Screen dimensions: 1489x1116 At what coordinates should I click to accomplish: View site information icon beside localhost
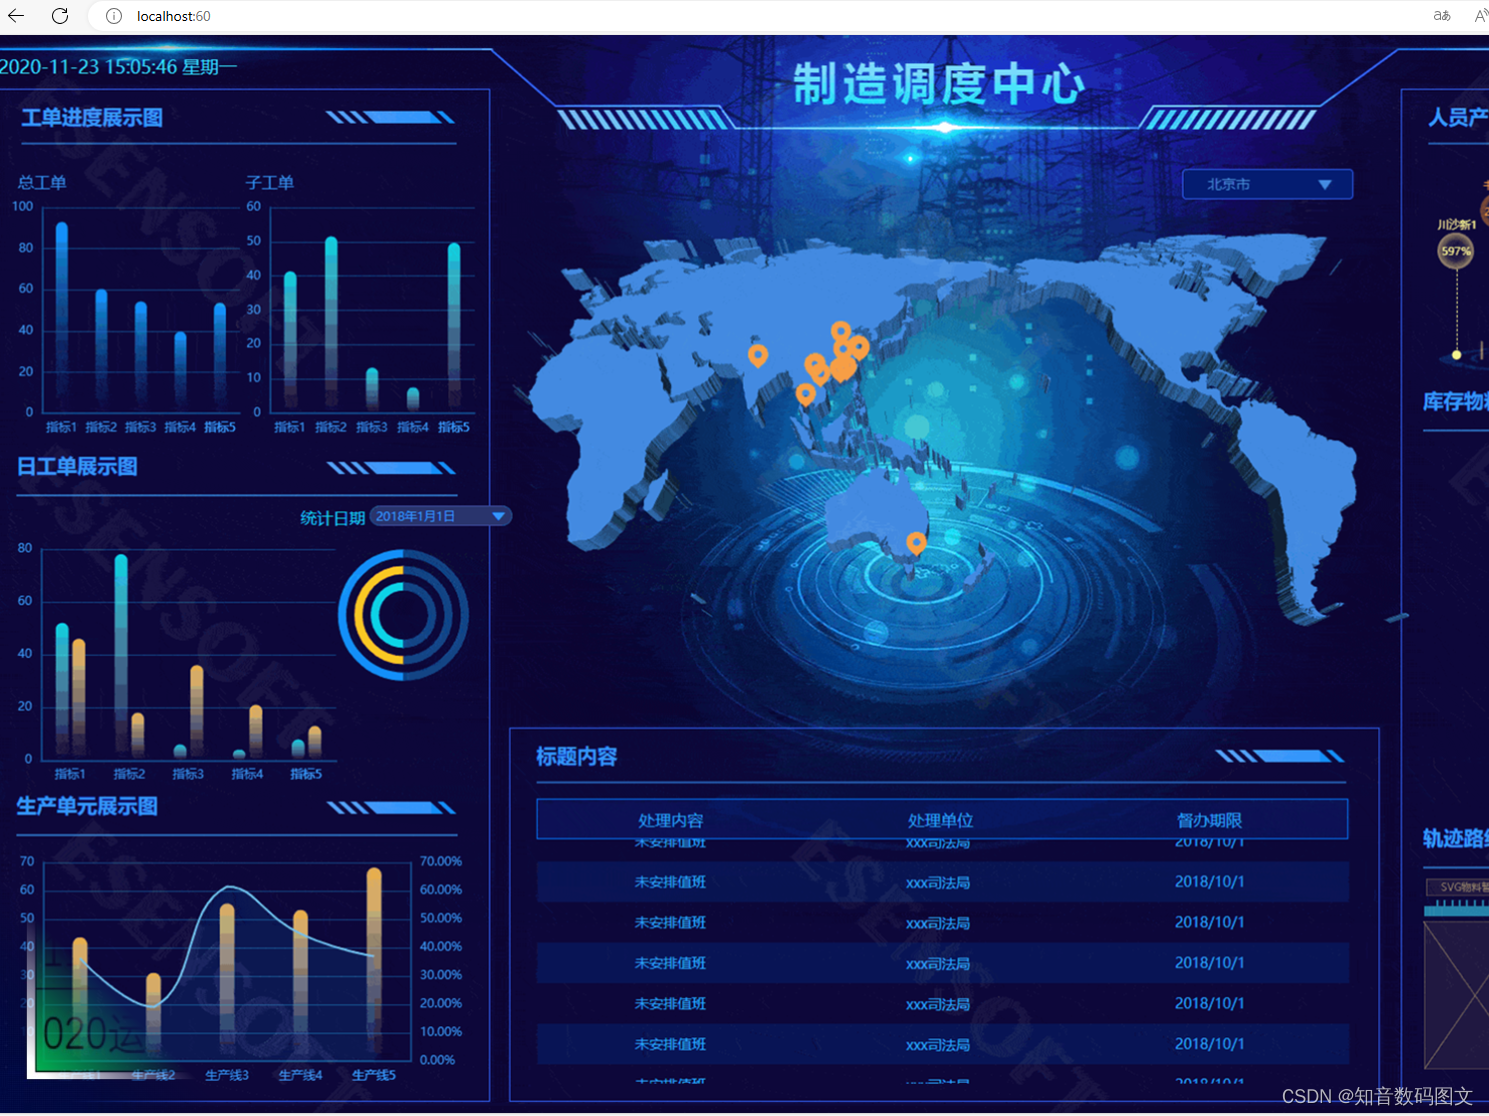coord(114,16)
